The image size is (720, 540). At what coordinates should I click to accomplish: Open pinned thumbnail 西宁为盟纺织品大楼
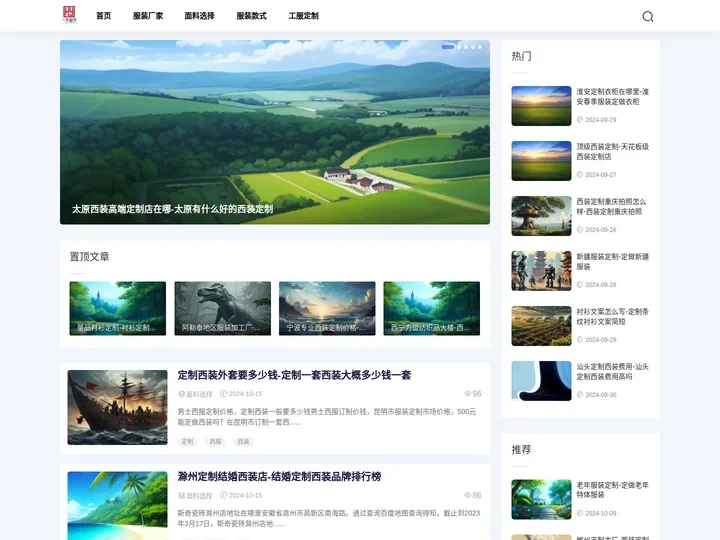(x=432, y=308)
